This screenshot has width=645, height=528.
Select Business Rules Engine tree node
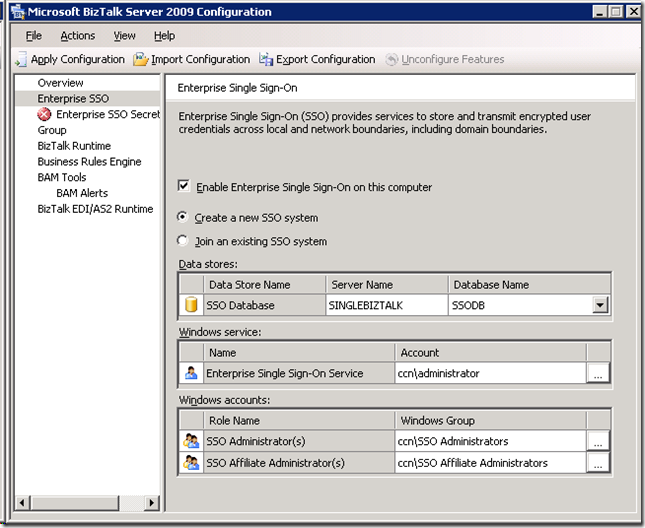(x=89, y=162)
